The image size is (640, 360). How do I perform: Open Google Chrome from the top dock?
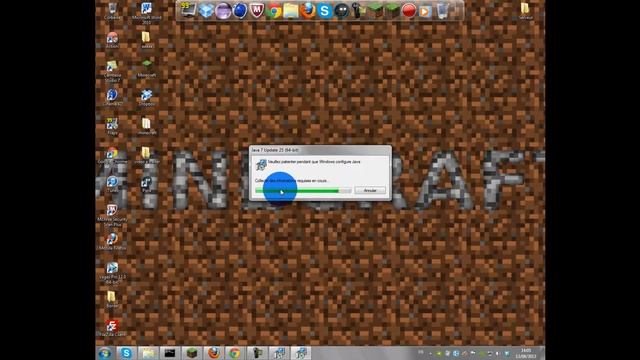tap(274, 11)
